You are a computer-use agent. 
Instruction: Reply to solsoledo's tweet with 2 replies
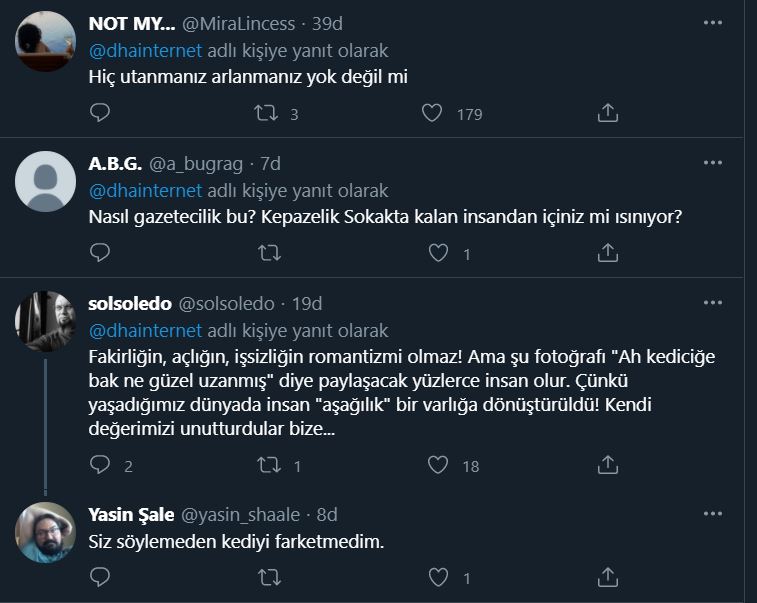click(x=99, y=465)
